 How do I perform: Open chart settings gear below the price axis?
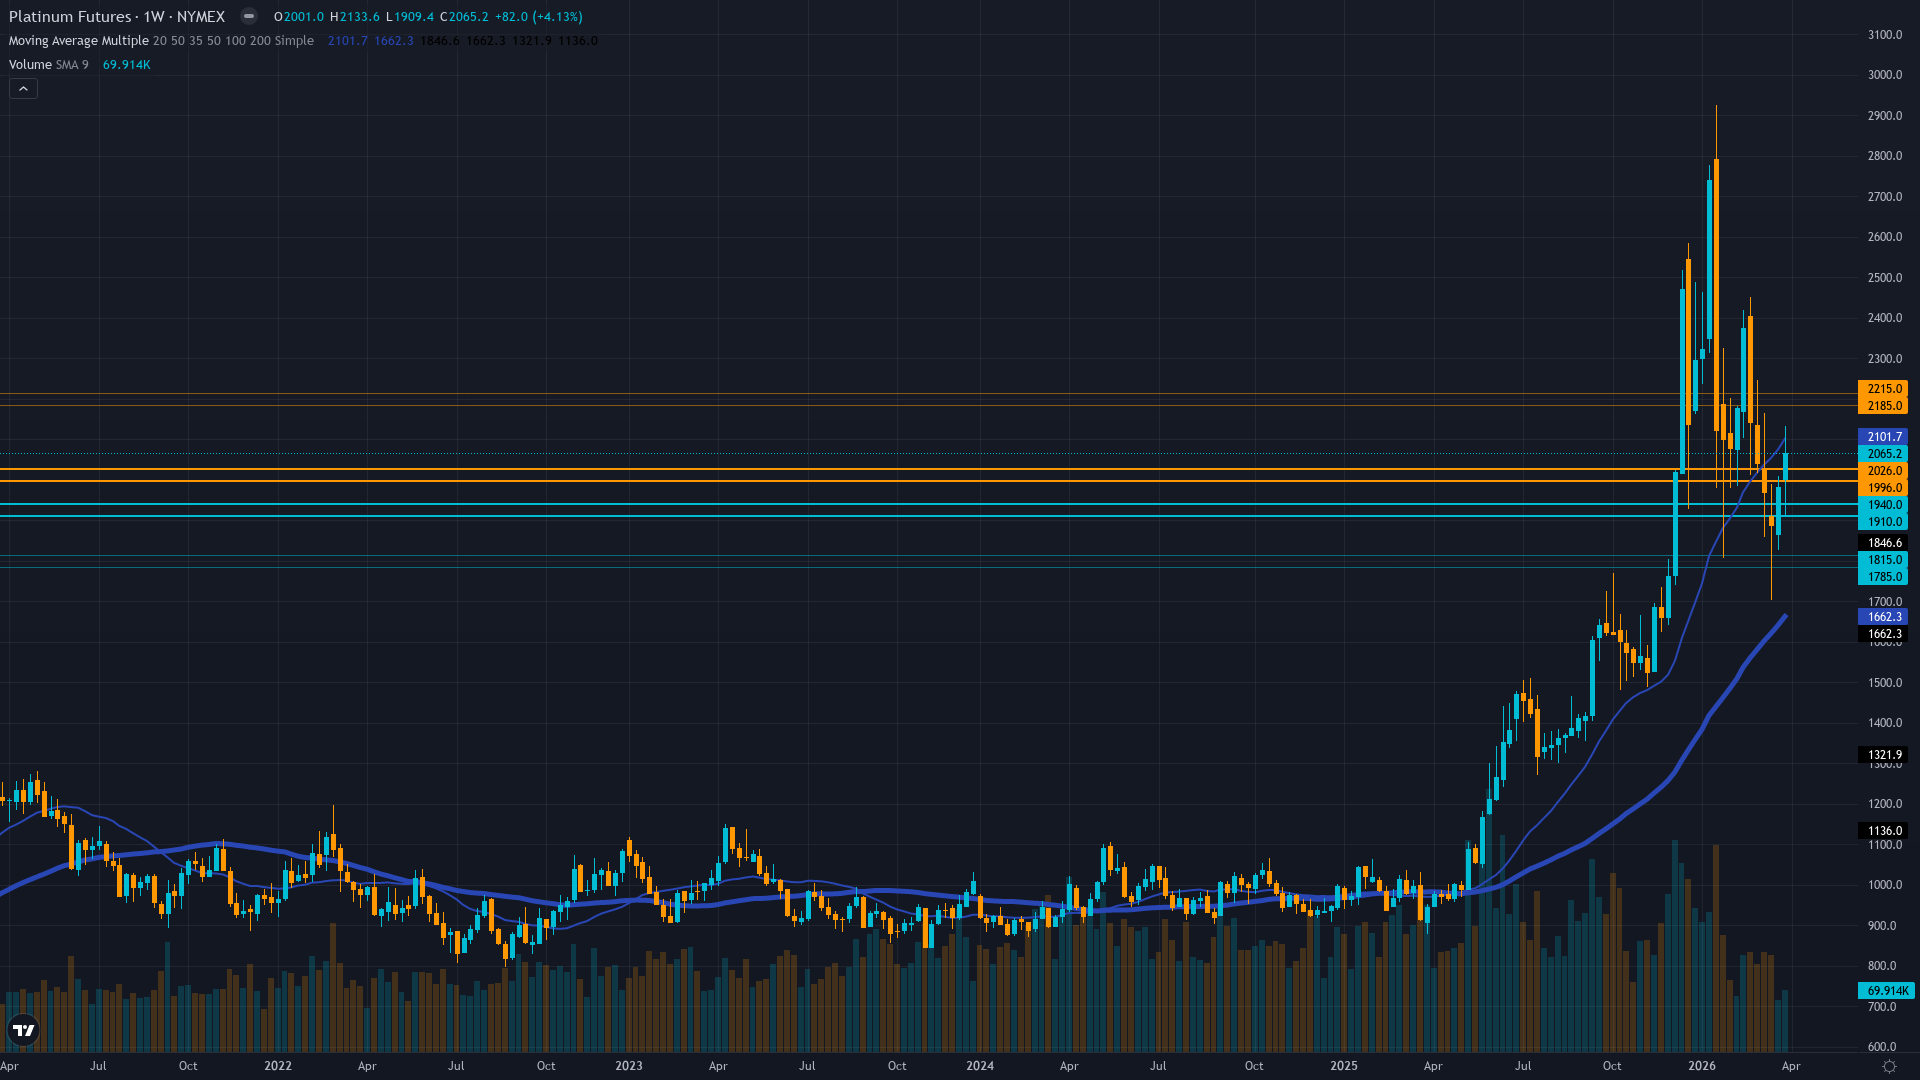coord(1889,1066)
